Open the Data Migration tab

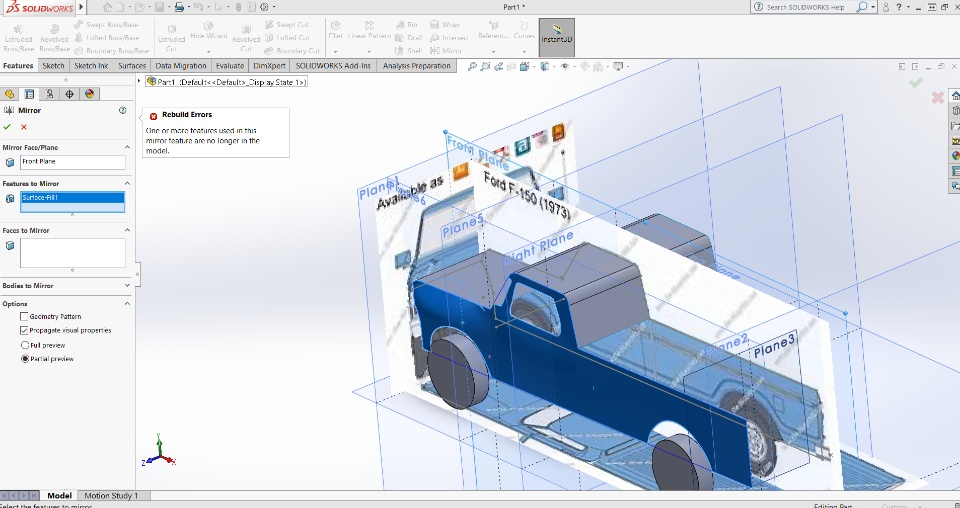(x=181, y=66)
